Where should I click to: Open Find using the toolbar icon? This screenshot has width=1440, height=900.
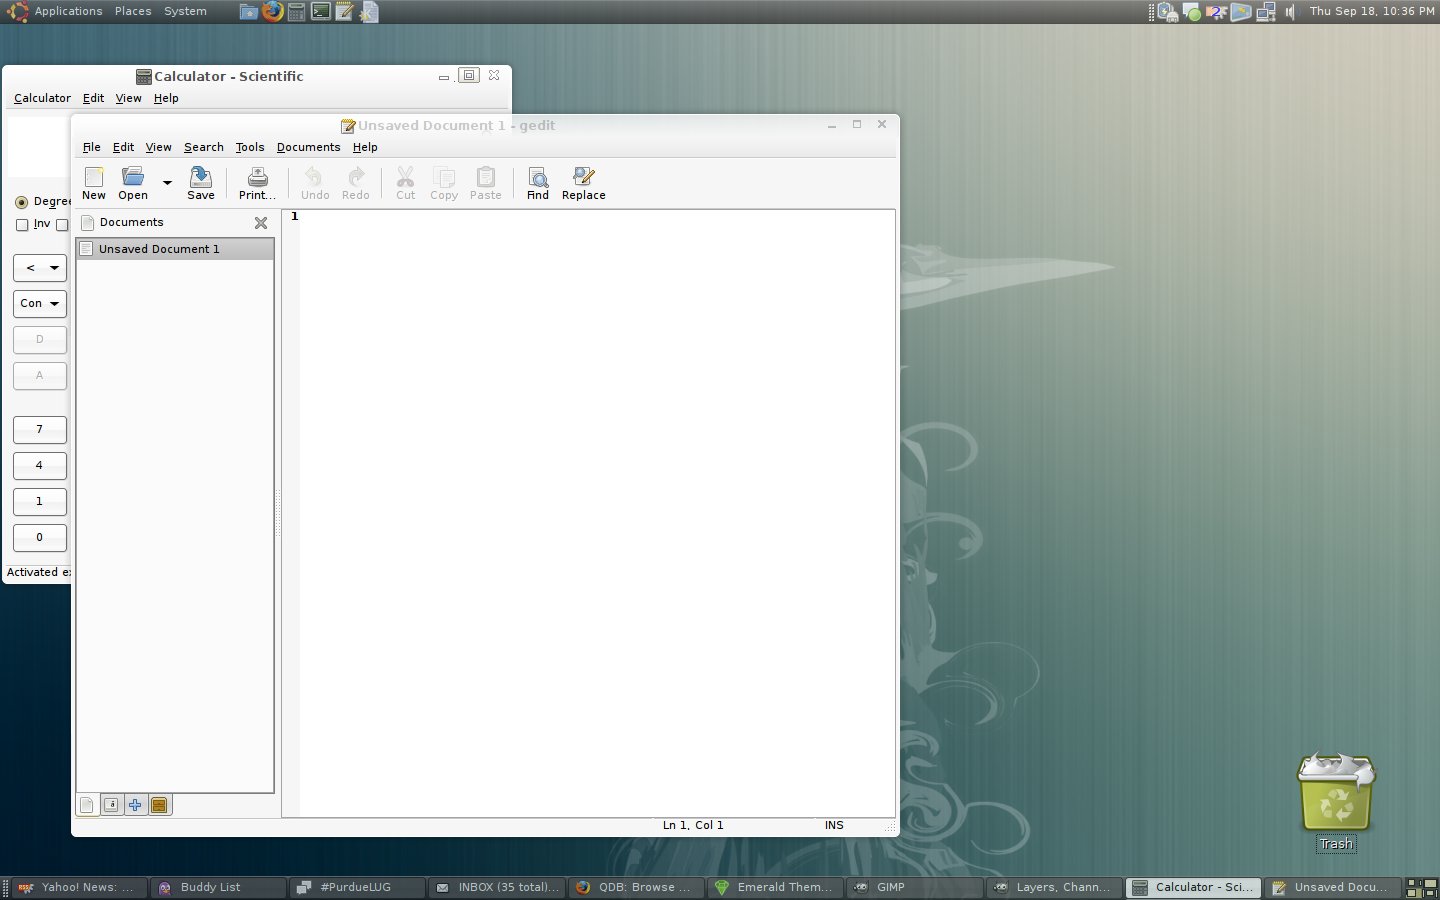(538, 183)
